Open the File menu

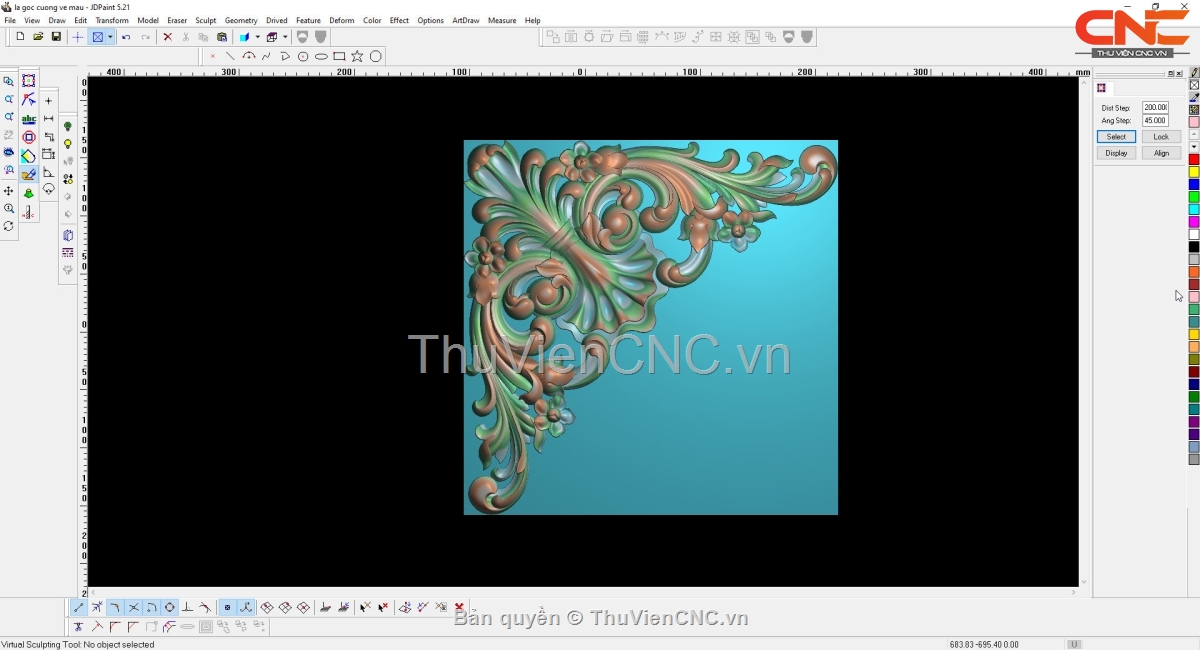point(10,20)
